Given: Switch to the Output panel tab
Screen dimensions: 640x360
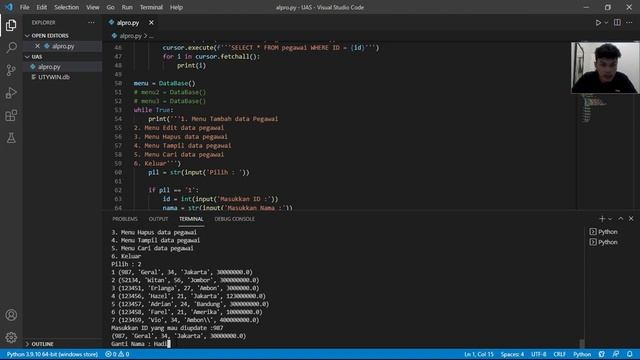Looking at the screenshot, I should pos(158,219).
